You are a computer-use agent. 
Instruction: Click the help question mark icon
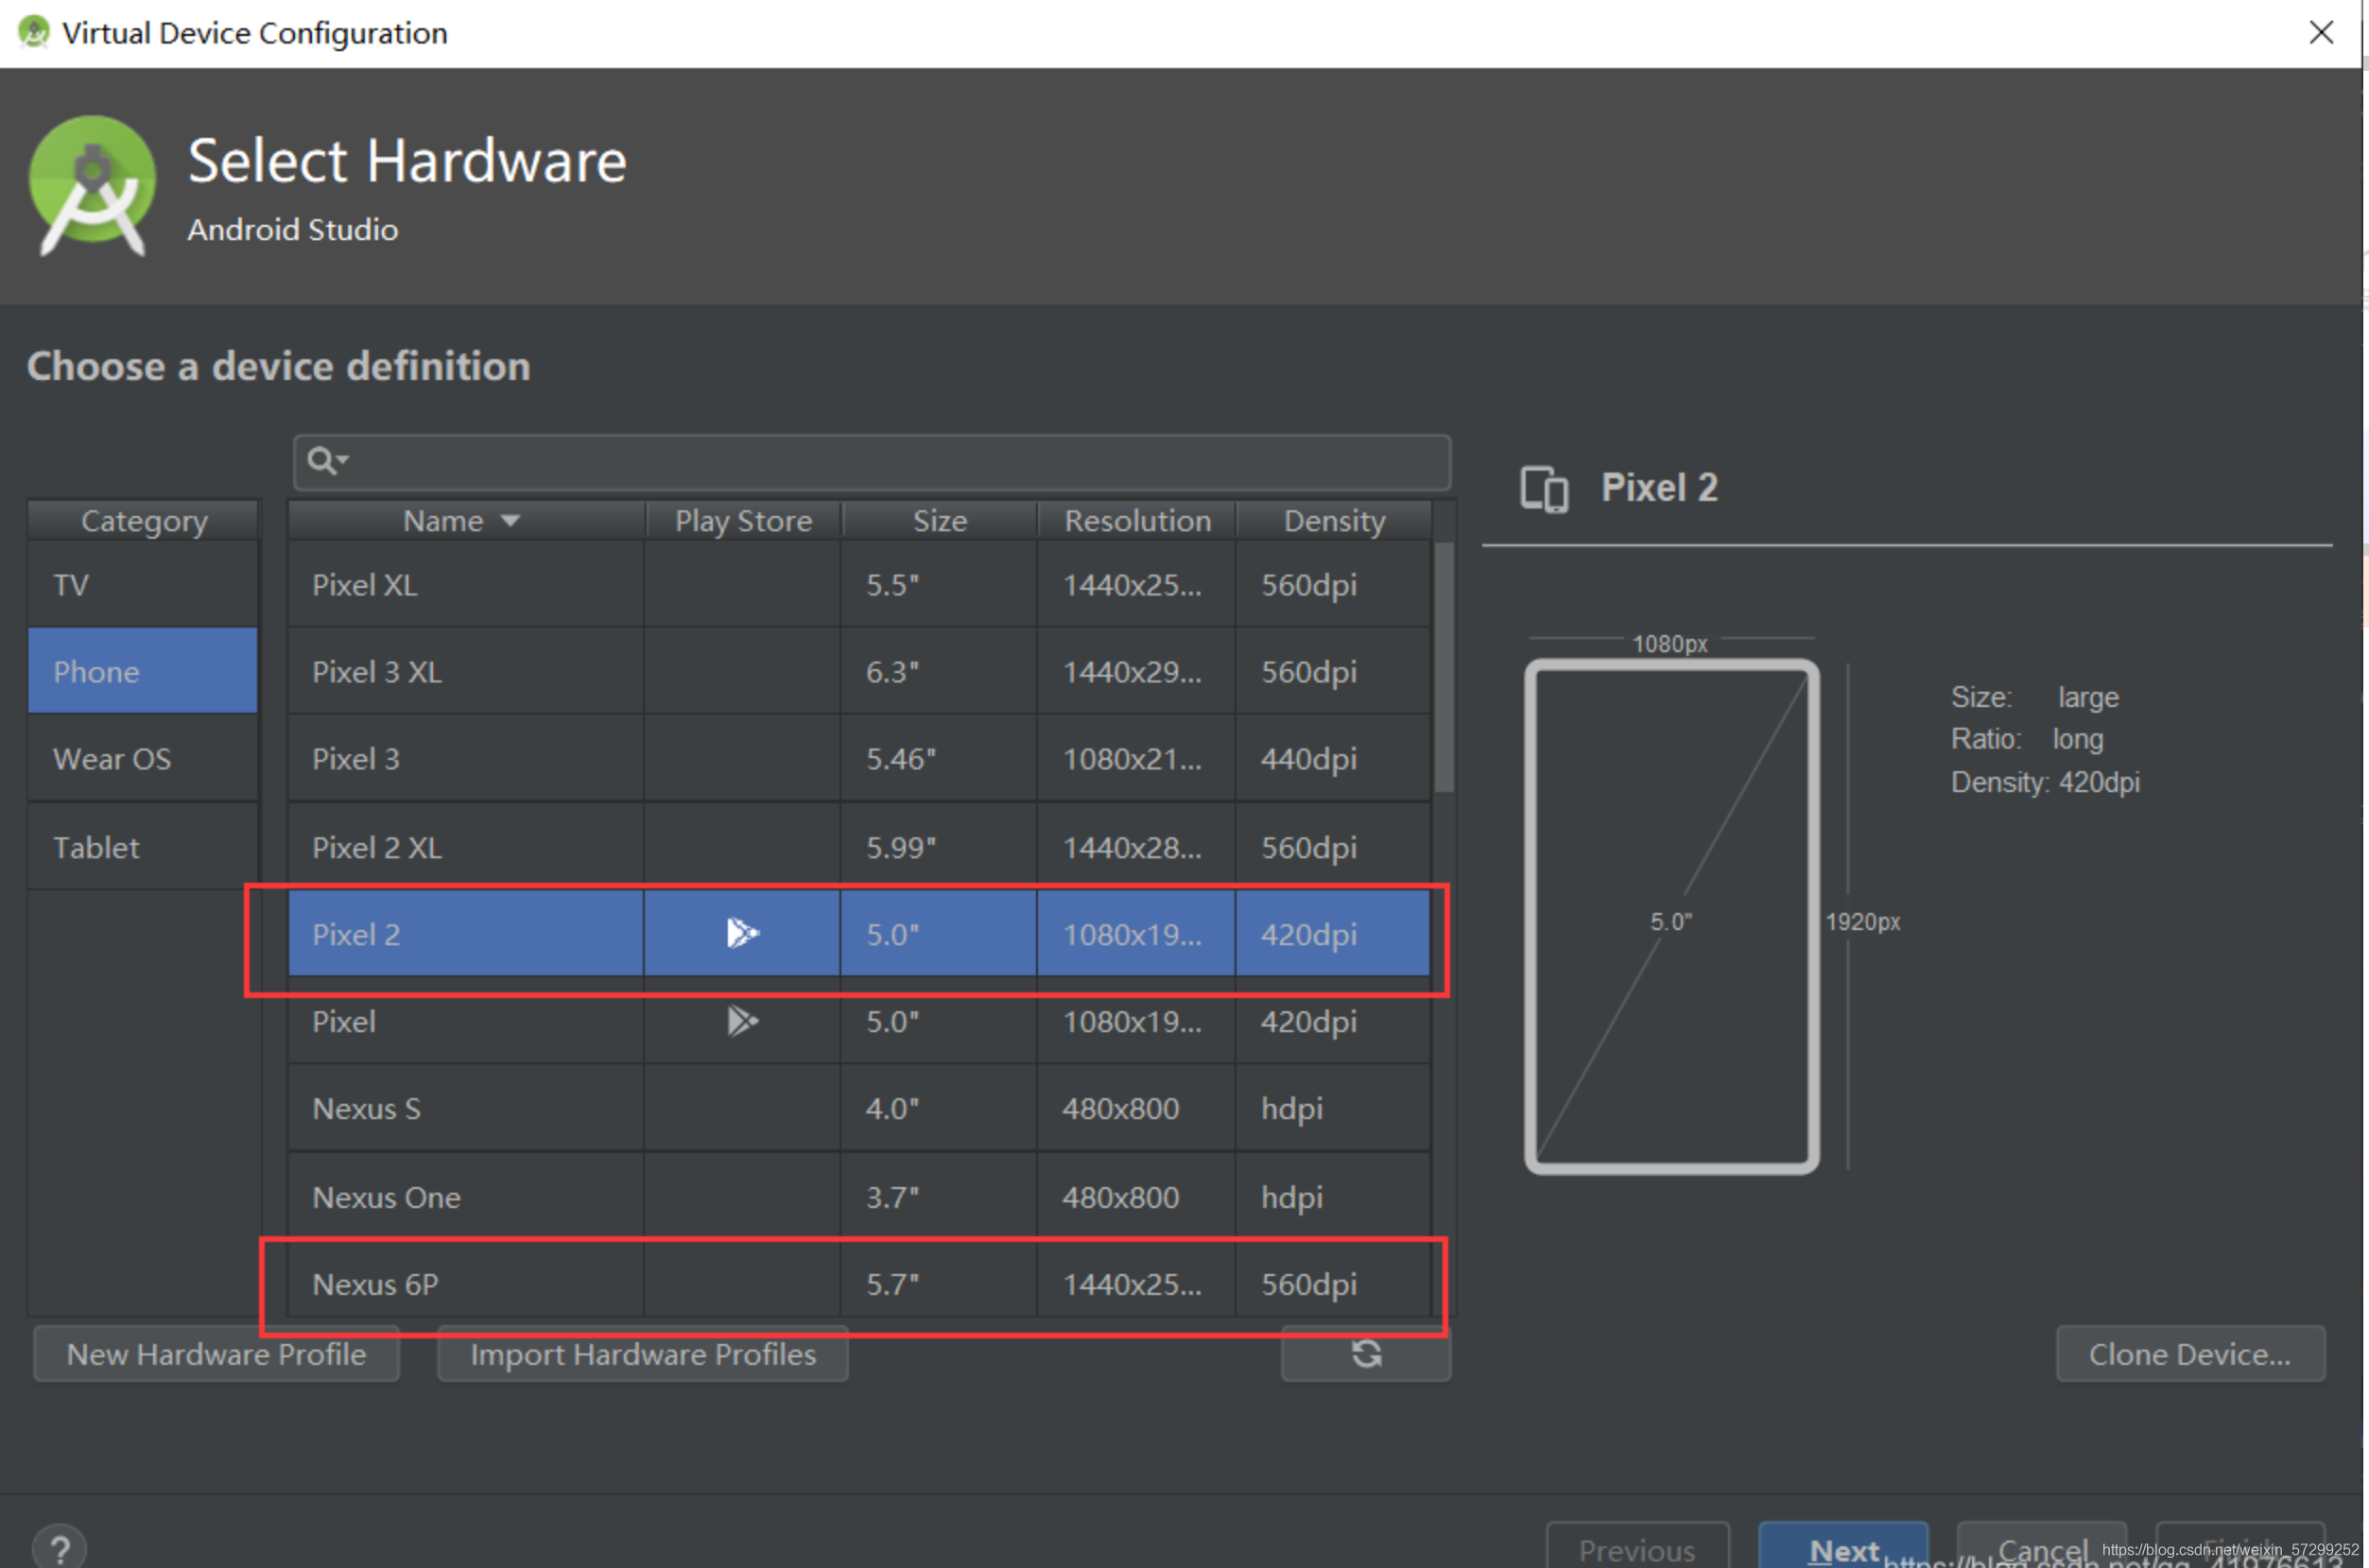[x=60, y=1549]
